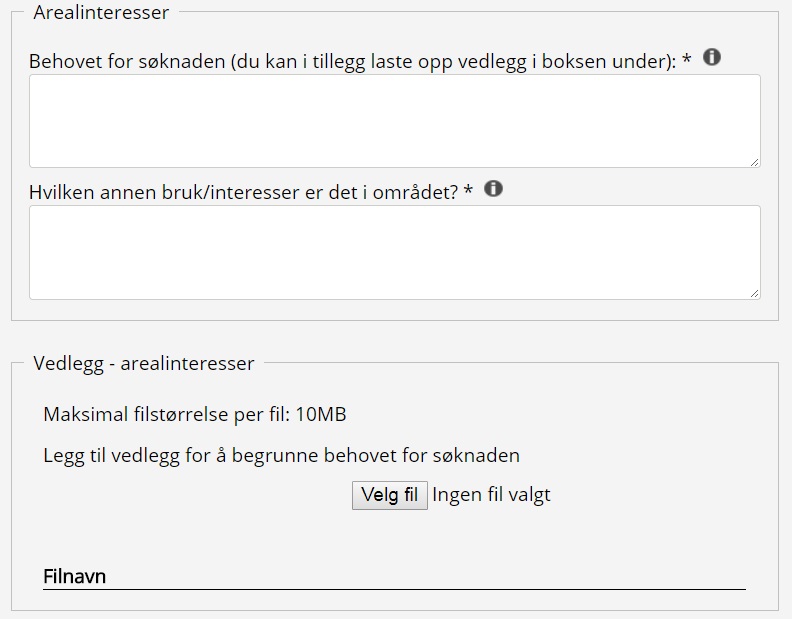Click the divider line beneath Filnavn
The height and width of the screenshot is (619, 792).
(x=394, y=590)
